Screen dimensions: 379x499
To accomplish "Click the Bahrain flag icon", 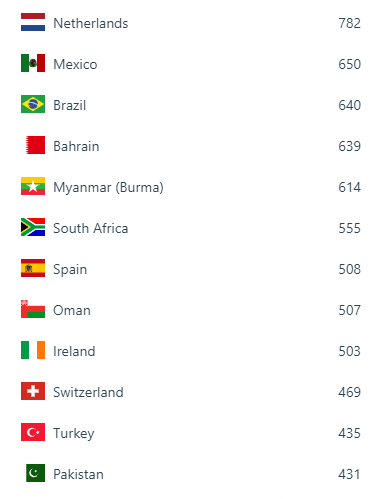I will tap(35, 145).
